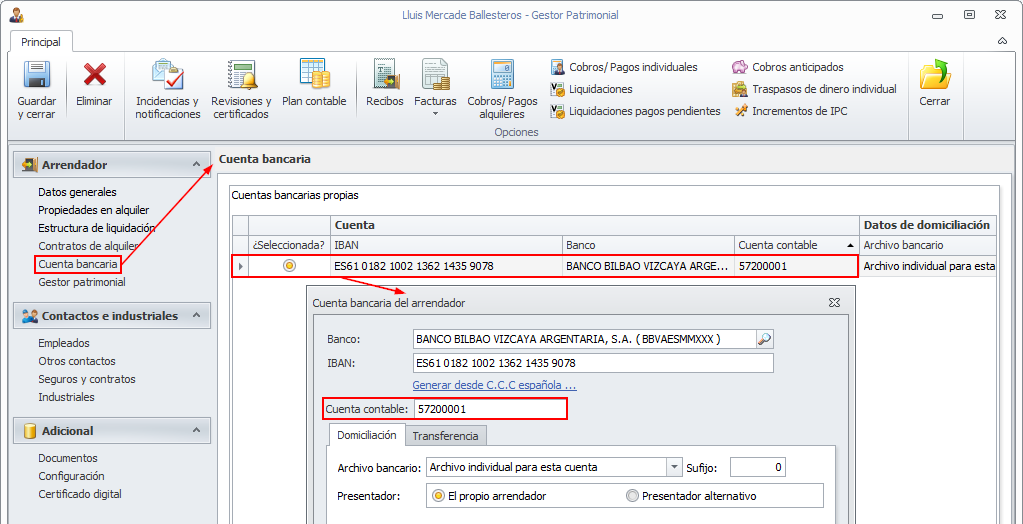Toggle the ¿Seleccionada? radio of BBVA account
Screen dimensions: 1023x524
point(290,266)
